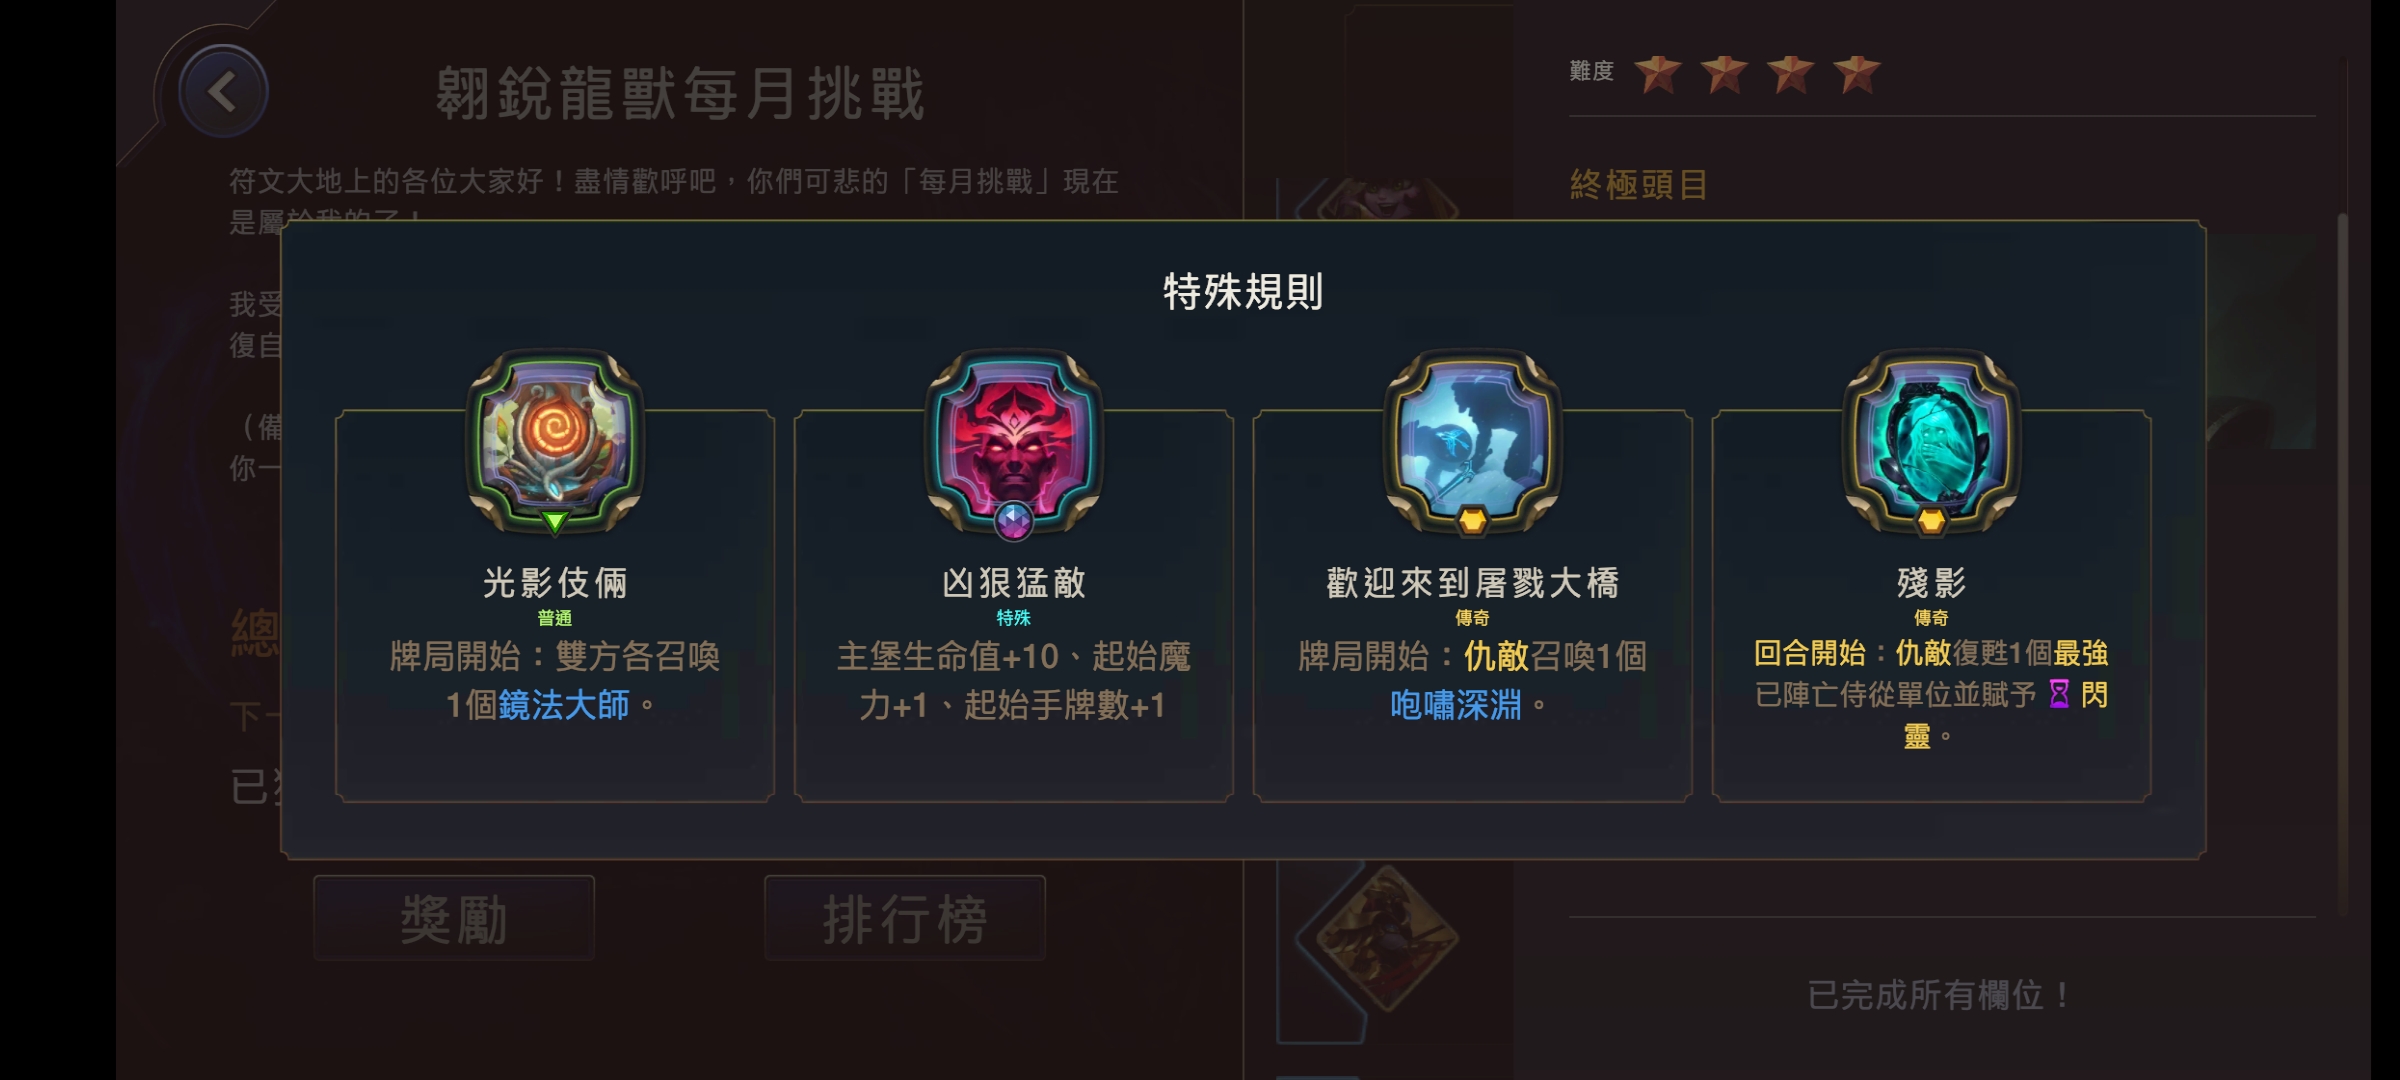Click the 凶狠猛敵 rule description
Screen dimensions: 2400x1080
pyautogui.click(x=1014, y=681)
